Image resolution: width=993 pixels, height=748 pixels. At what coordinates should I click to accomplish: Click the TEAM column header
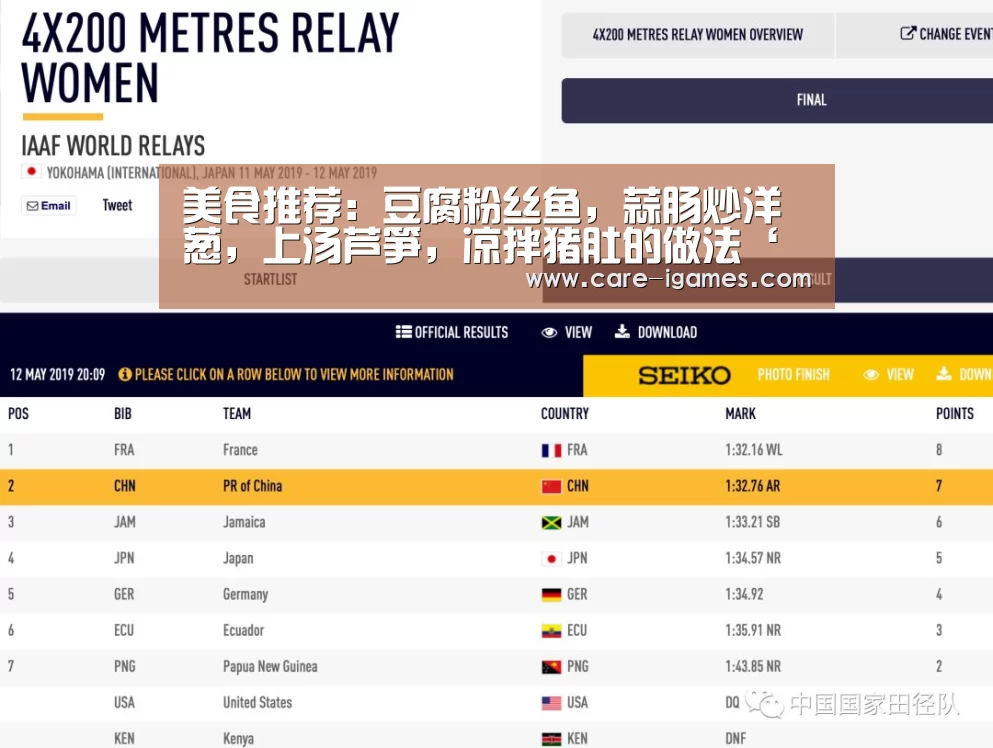click(237, 414)
